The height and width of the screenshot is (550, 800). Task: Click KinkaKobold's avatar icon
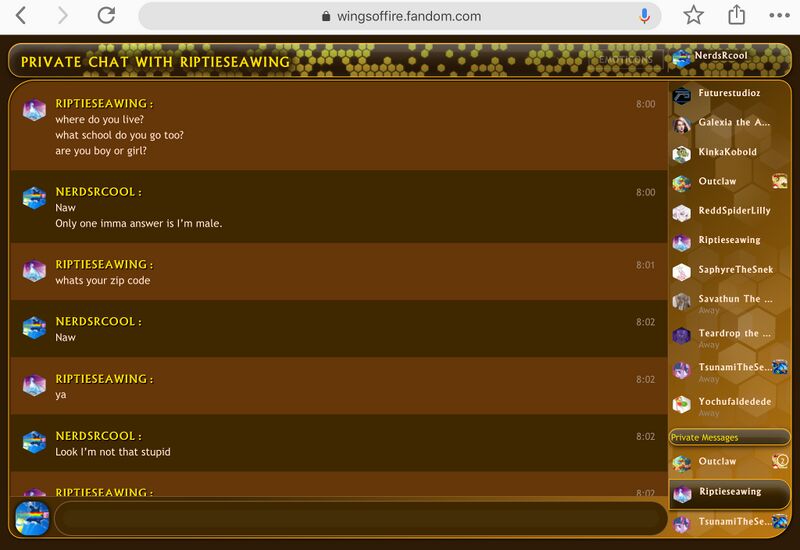pos(682,153)
